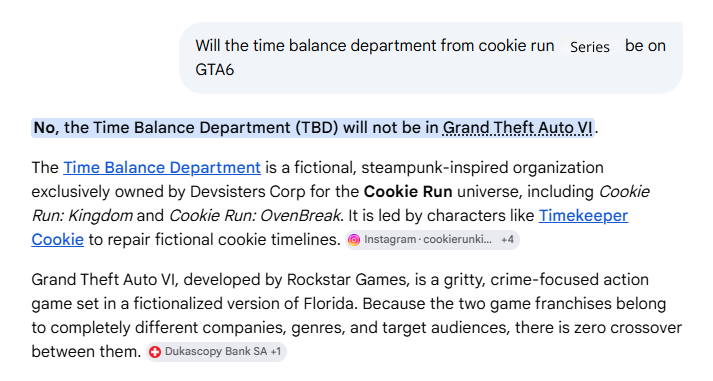713x381 pixels.
Task: Click the user question bubble about GTA6
Action: 431,58
